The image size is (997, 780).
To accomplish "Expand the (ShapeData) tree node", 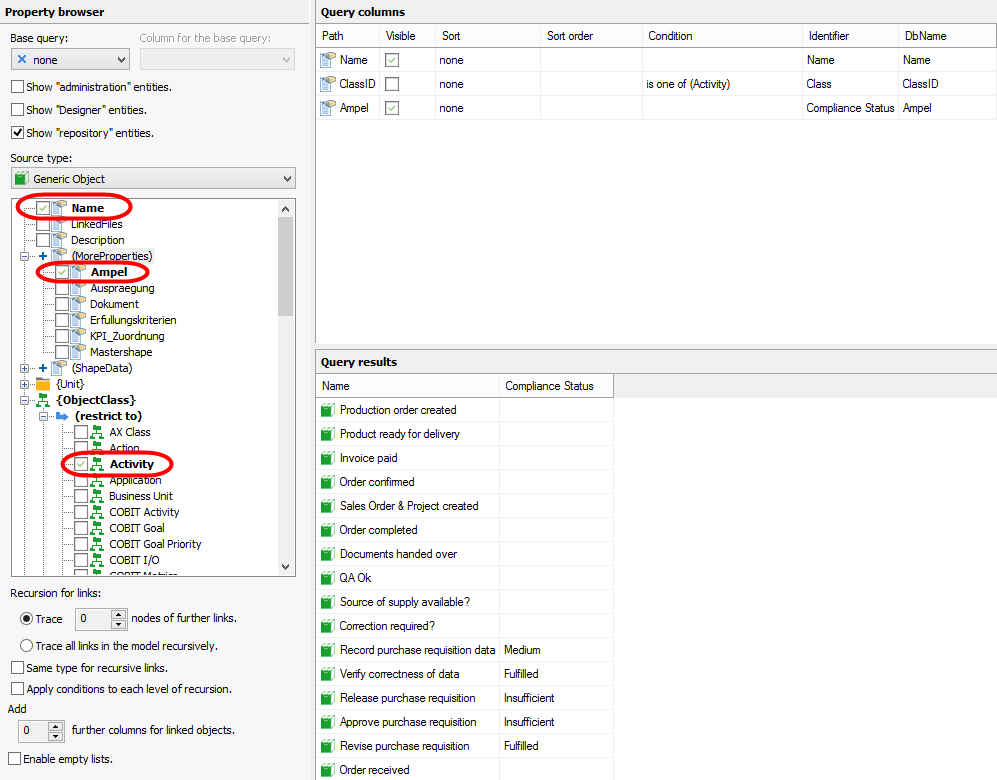I will [x=24, y=368].
